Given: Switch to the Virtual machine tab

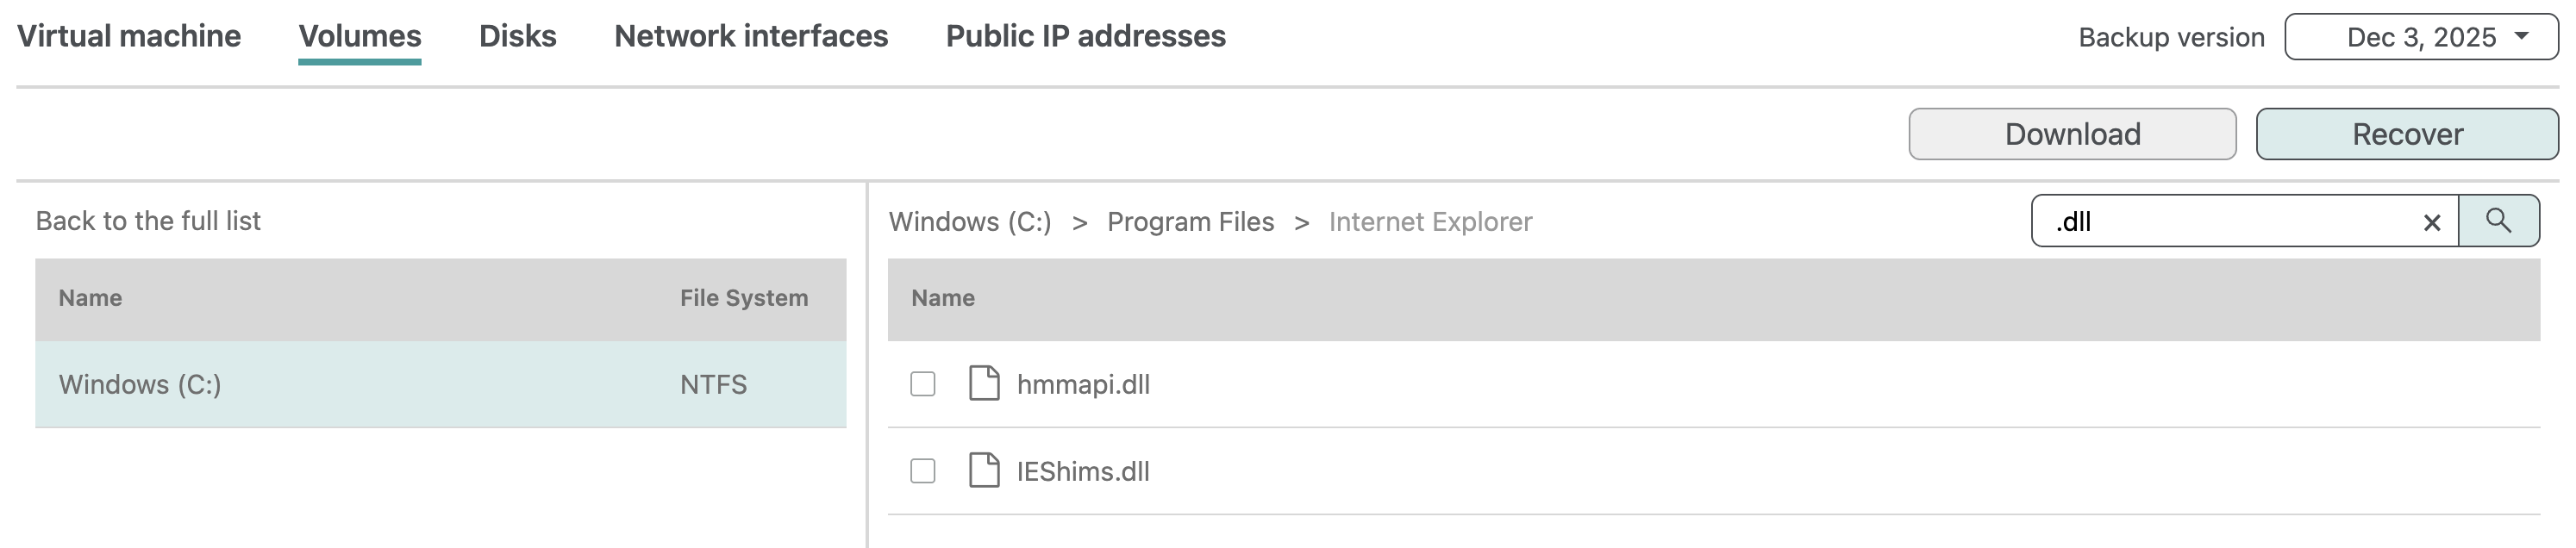Looking at the screenshot, I should [129, 36].
